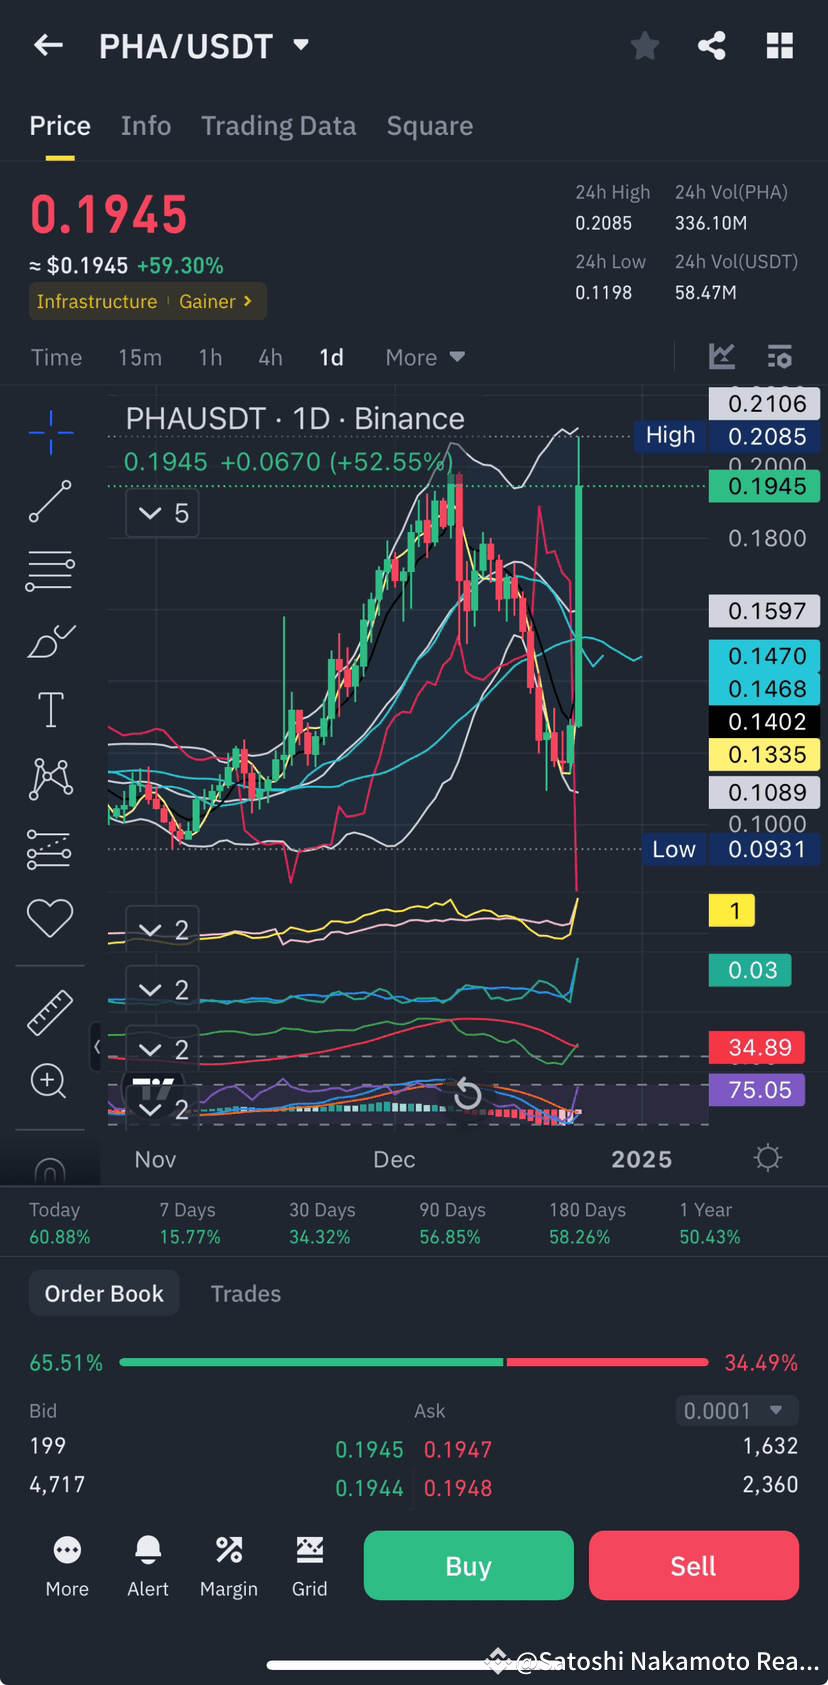Add PHA/USDT to favorites with star
Viewport: 828px width, 1685px height.
pyautogui.click(x=645, y=45)
